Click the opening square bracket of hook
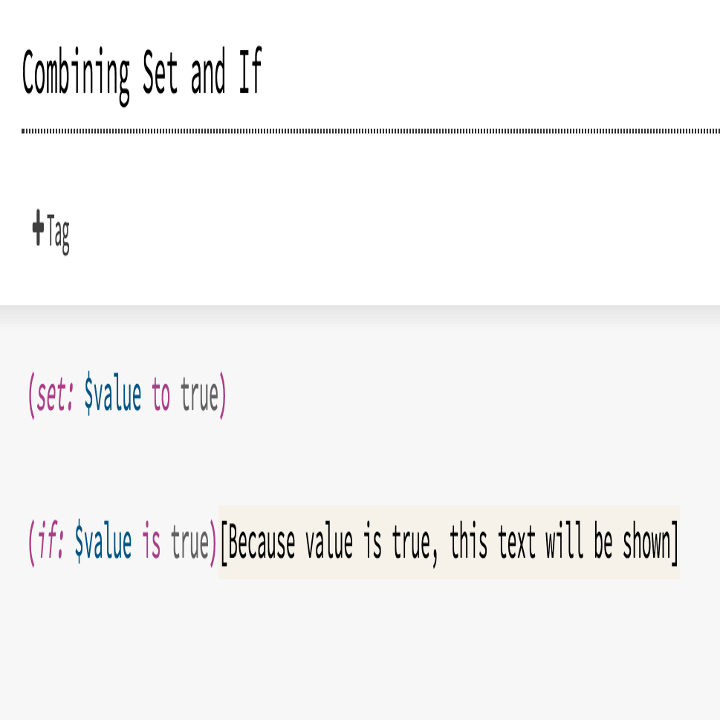This screenshot has height=720, width=720. pyautogui.click(x=223, y=543)
